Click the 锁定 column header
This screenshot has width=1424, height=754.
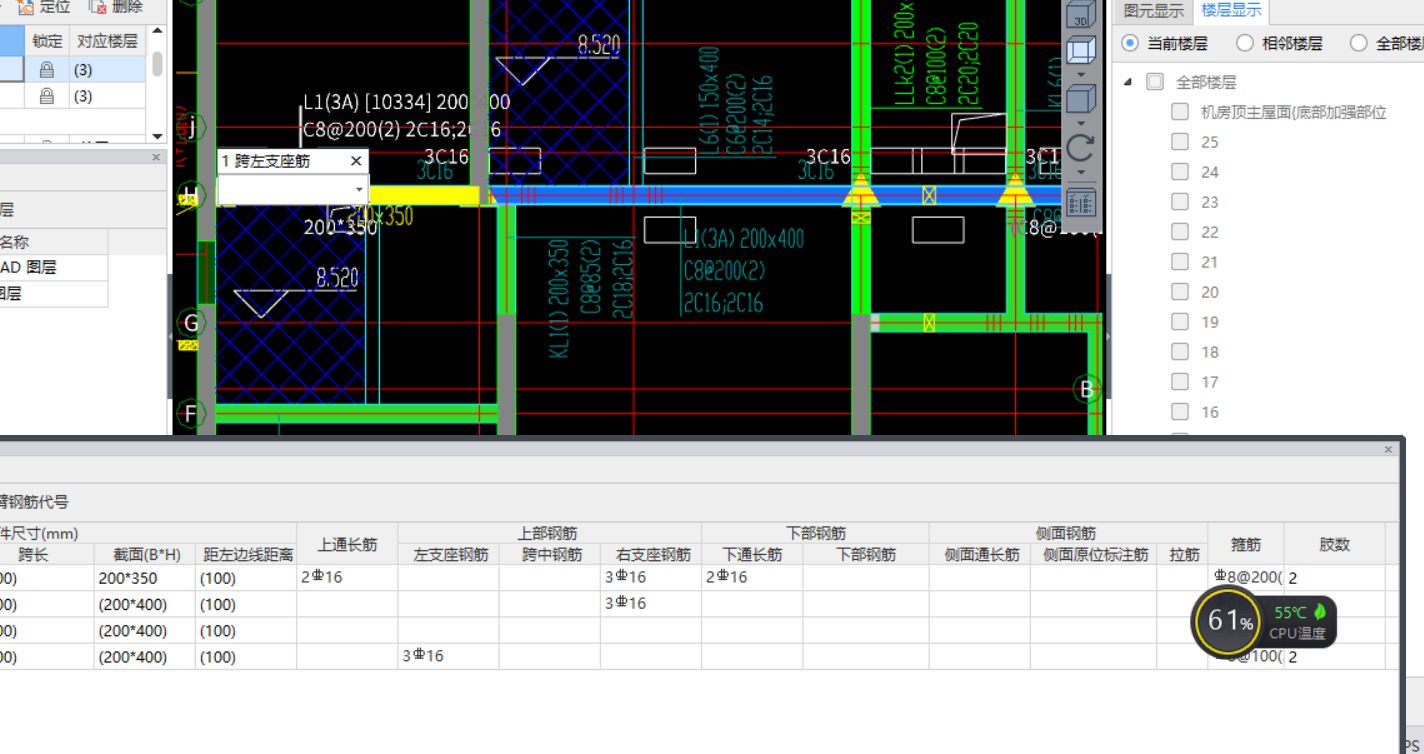coord(47,41)
